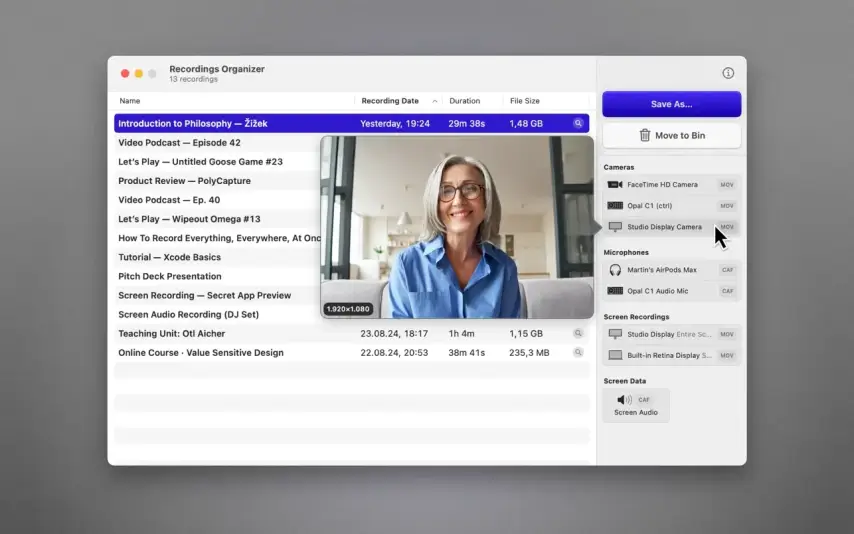Image resolution: width=854 pixels, height=534 pixels.
Task: Sort recordings by the Name column
Action: pyautogui.click(x=130, y=101)
